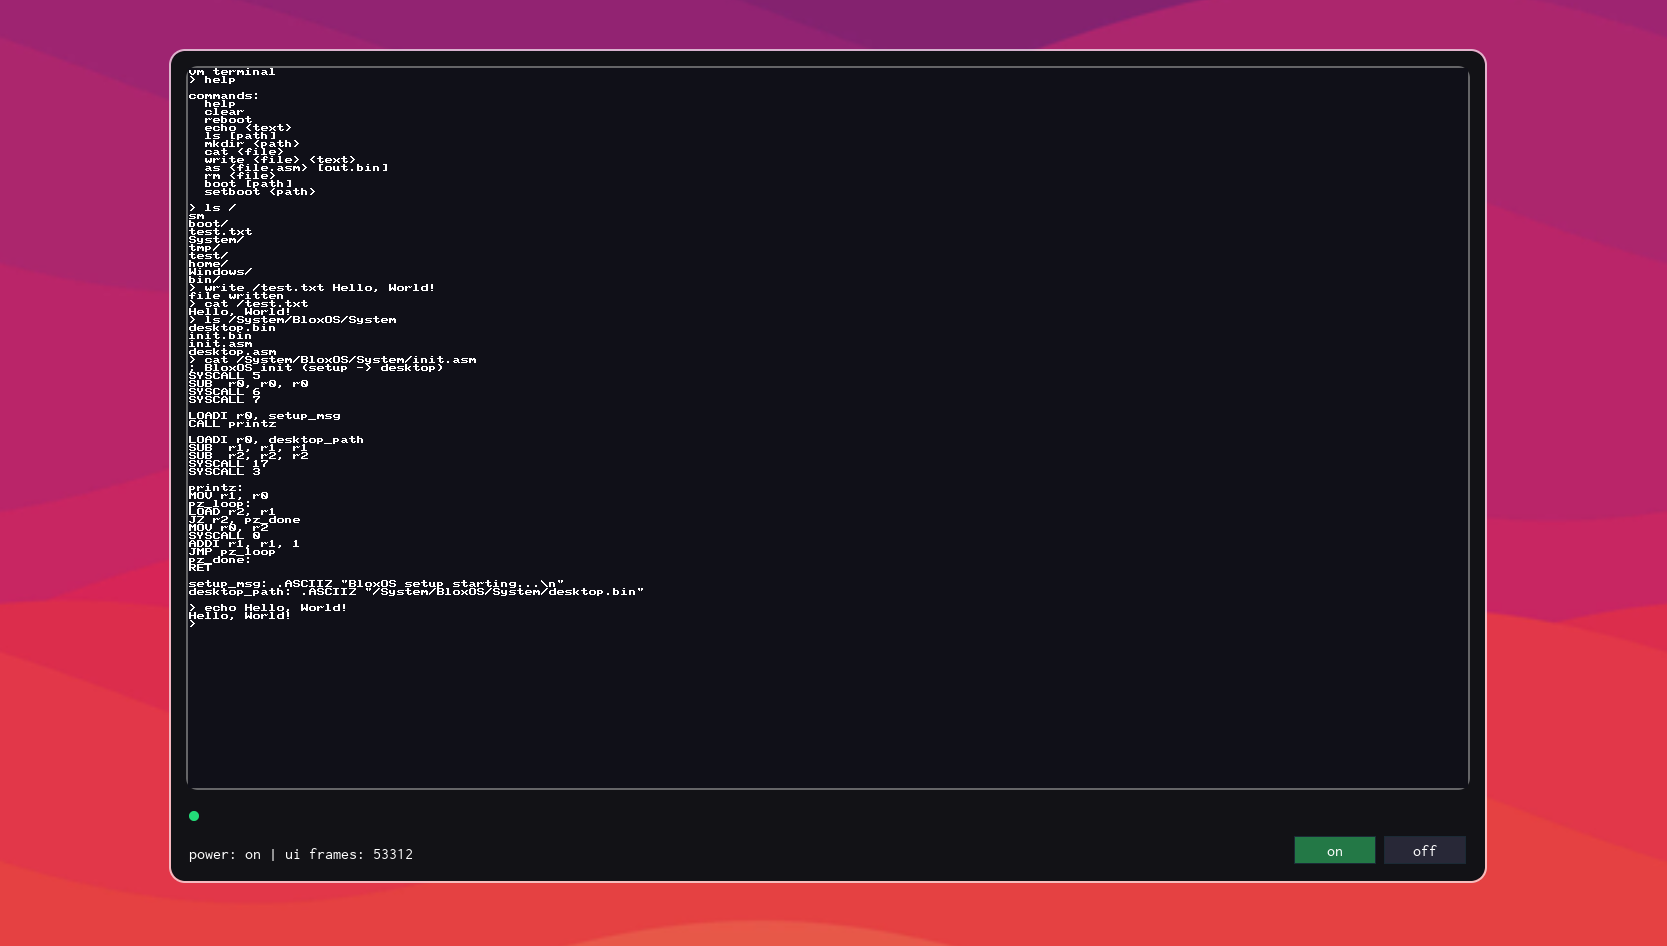Click the final "Hello, World!" output line
The height and width of the screenshot is (946, 1667).
239,615
